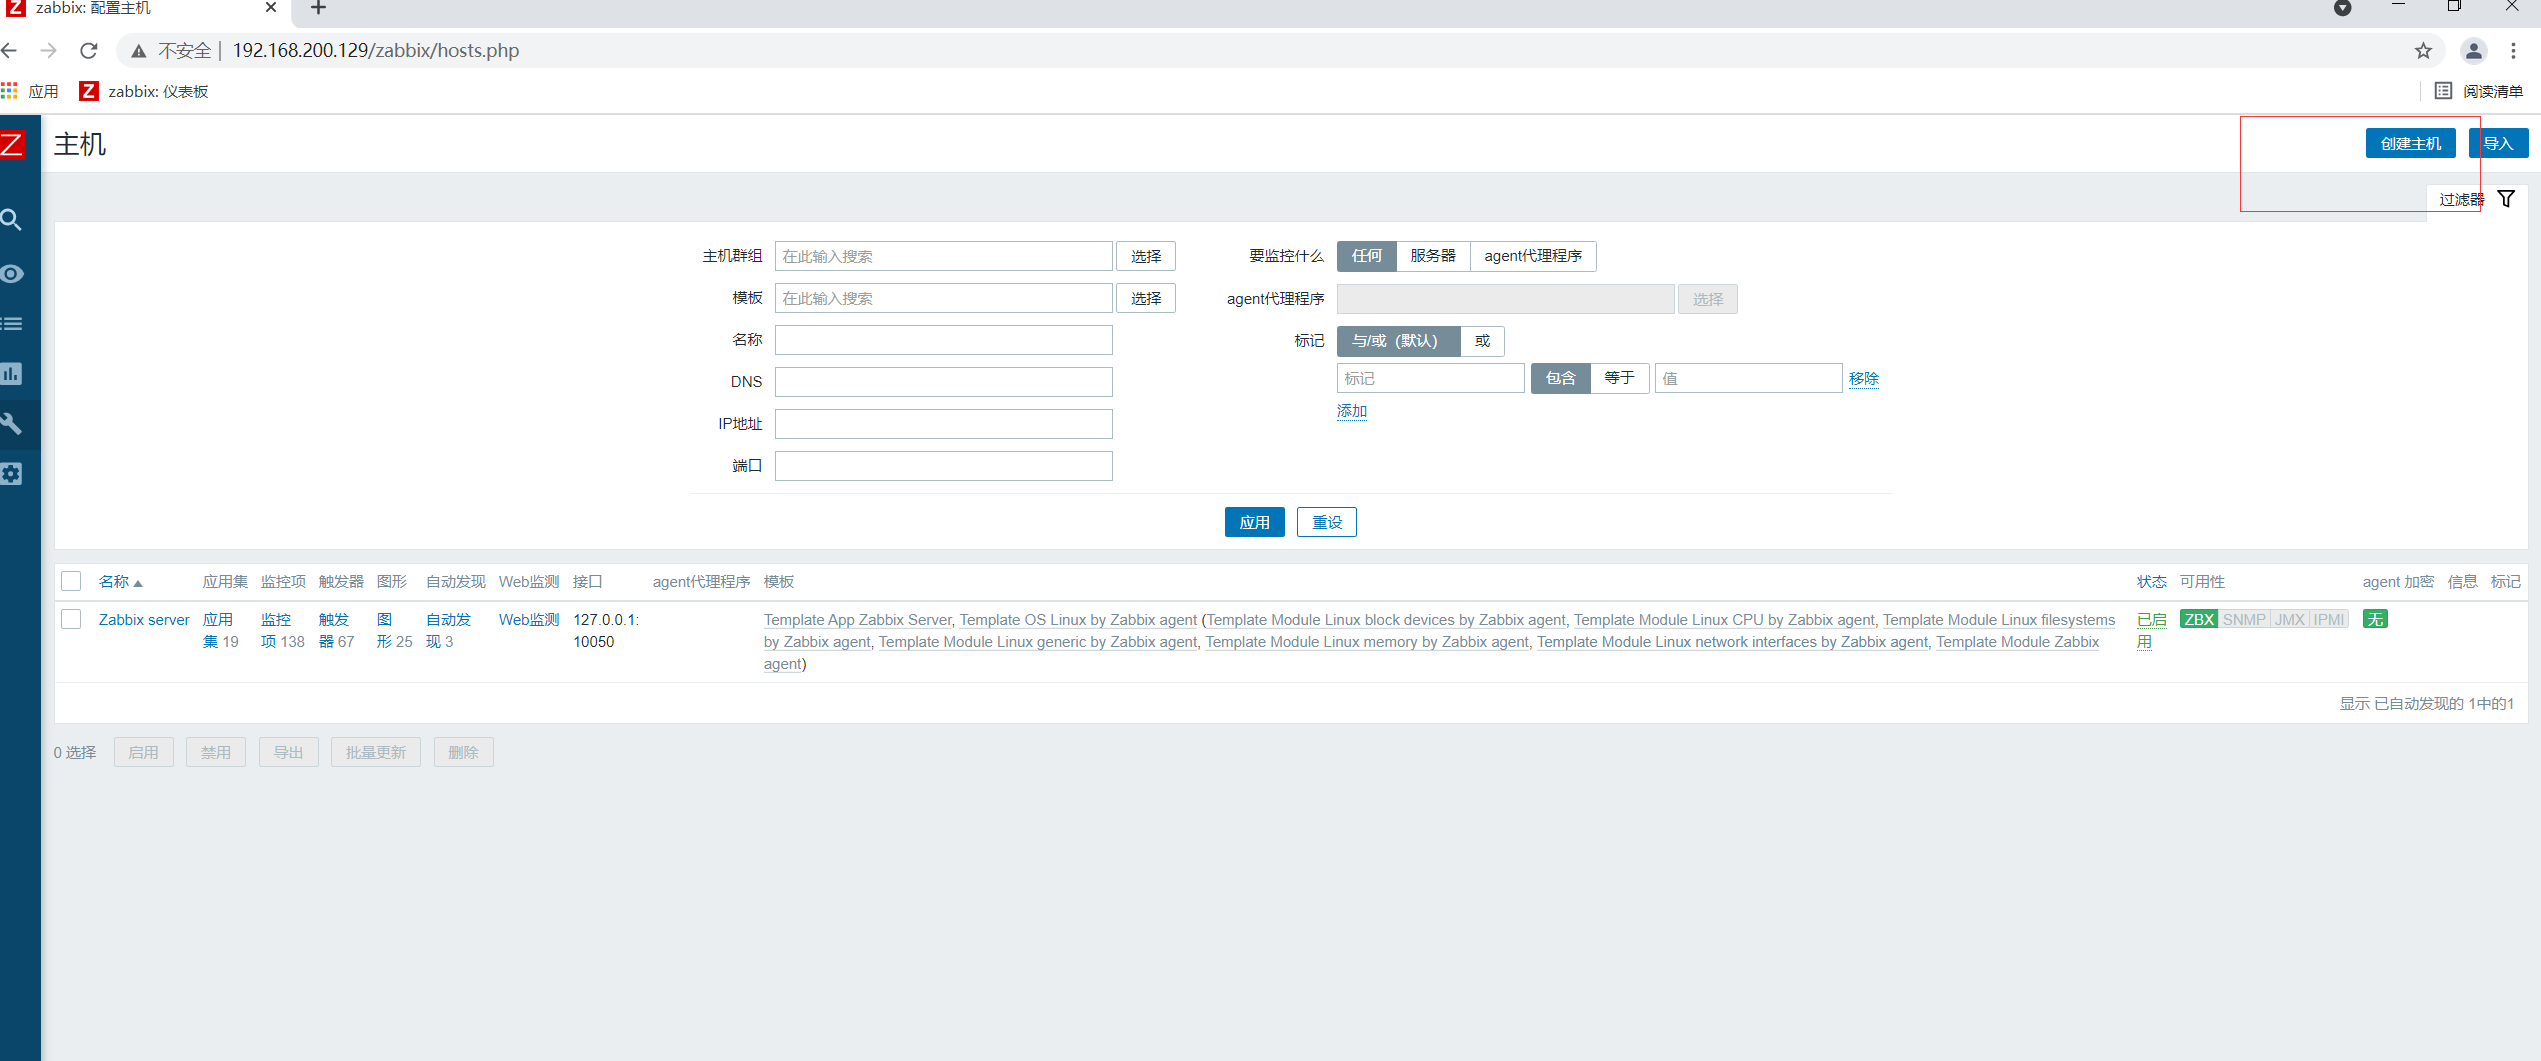Close the zabbix 配置主机 tab

coord(271,8)
